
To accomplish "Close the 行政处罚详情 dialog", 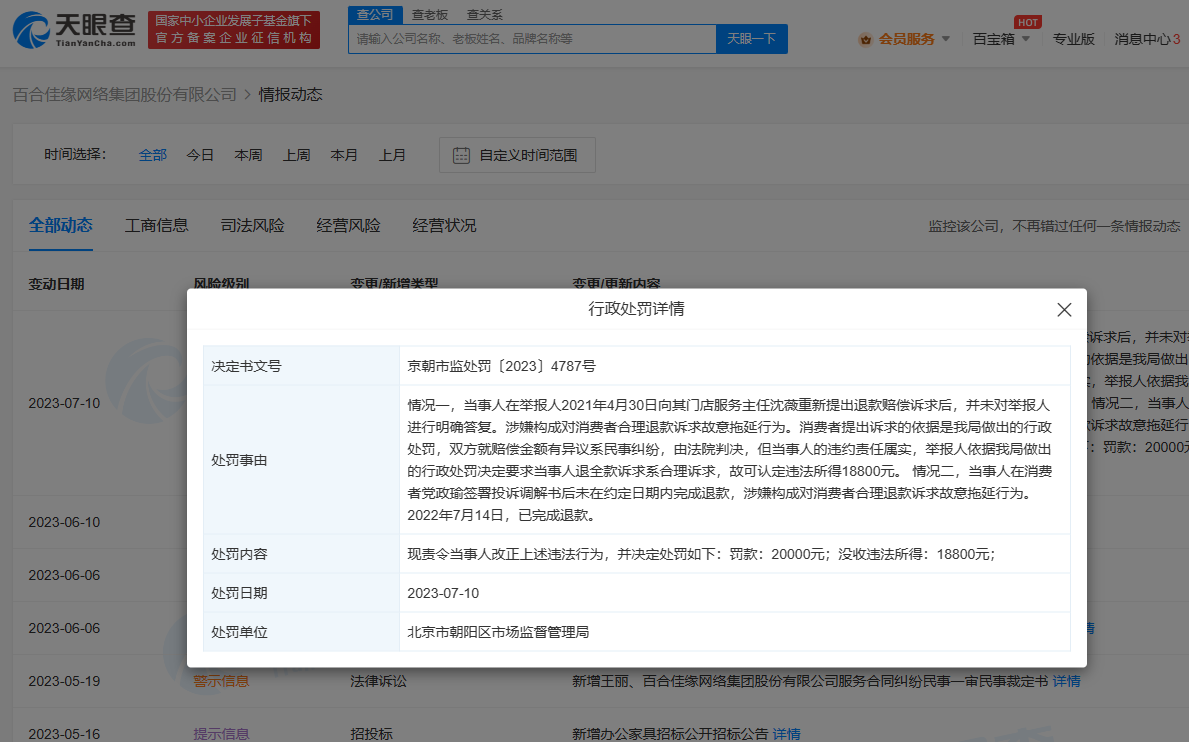I will pyautogui.click(x=1064, y=310).
